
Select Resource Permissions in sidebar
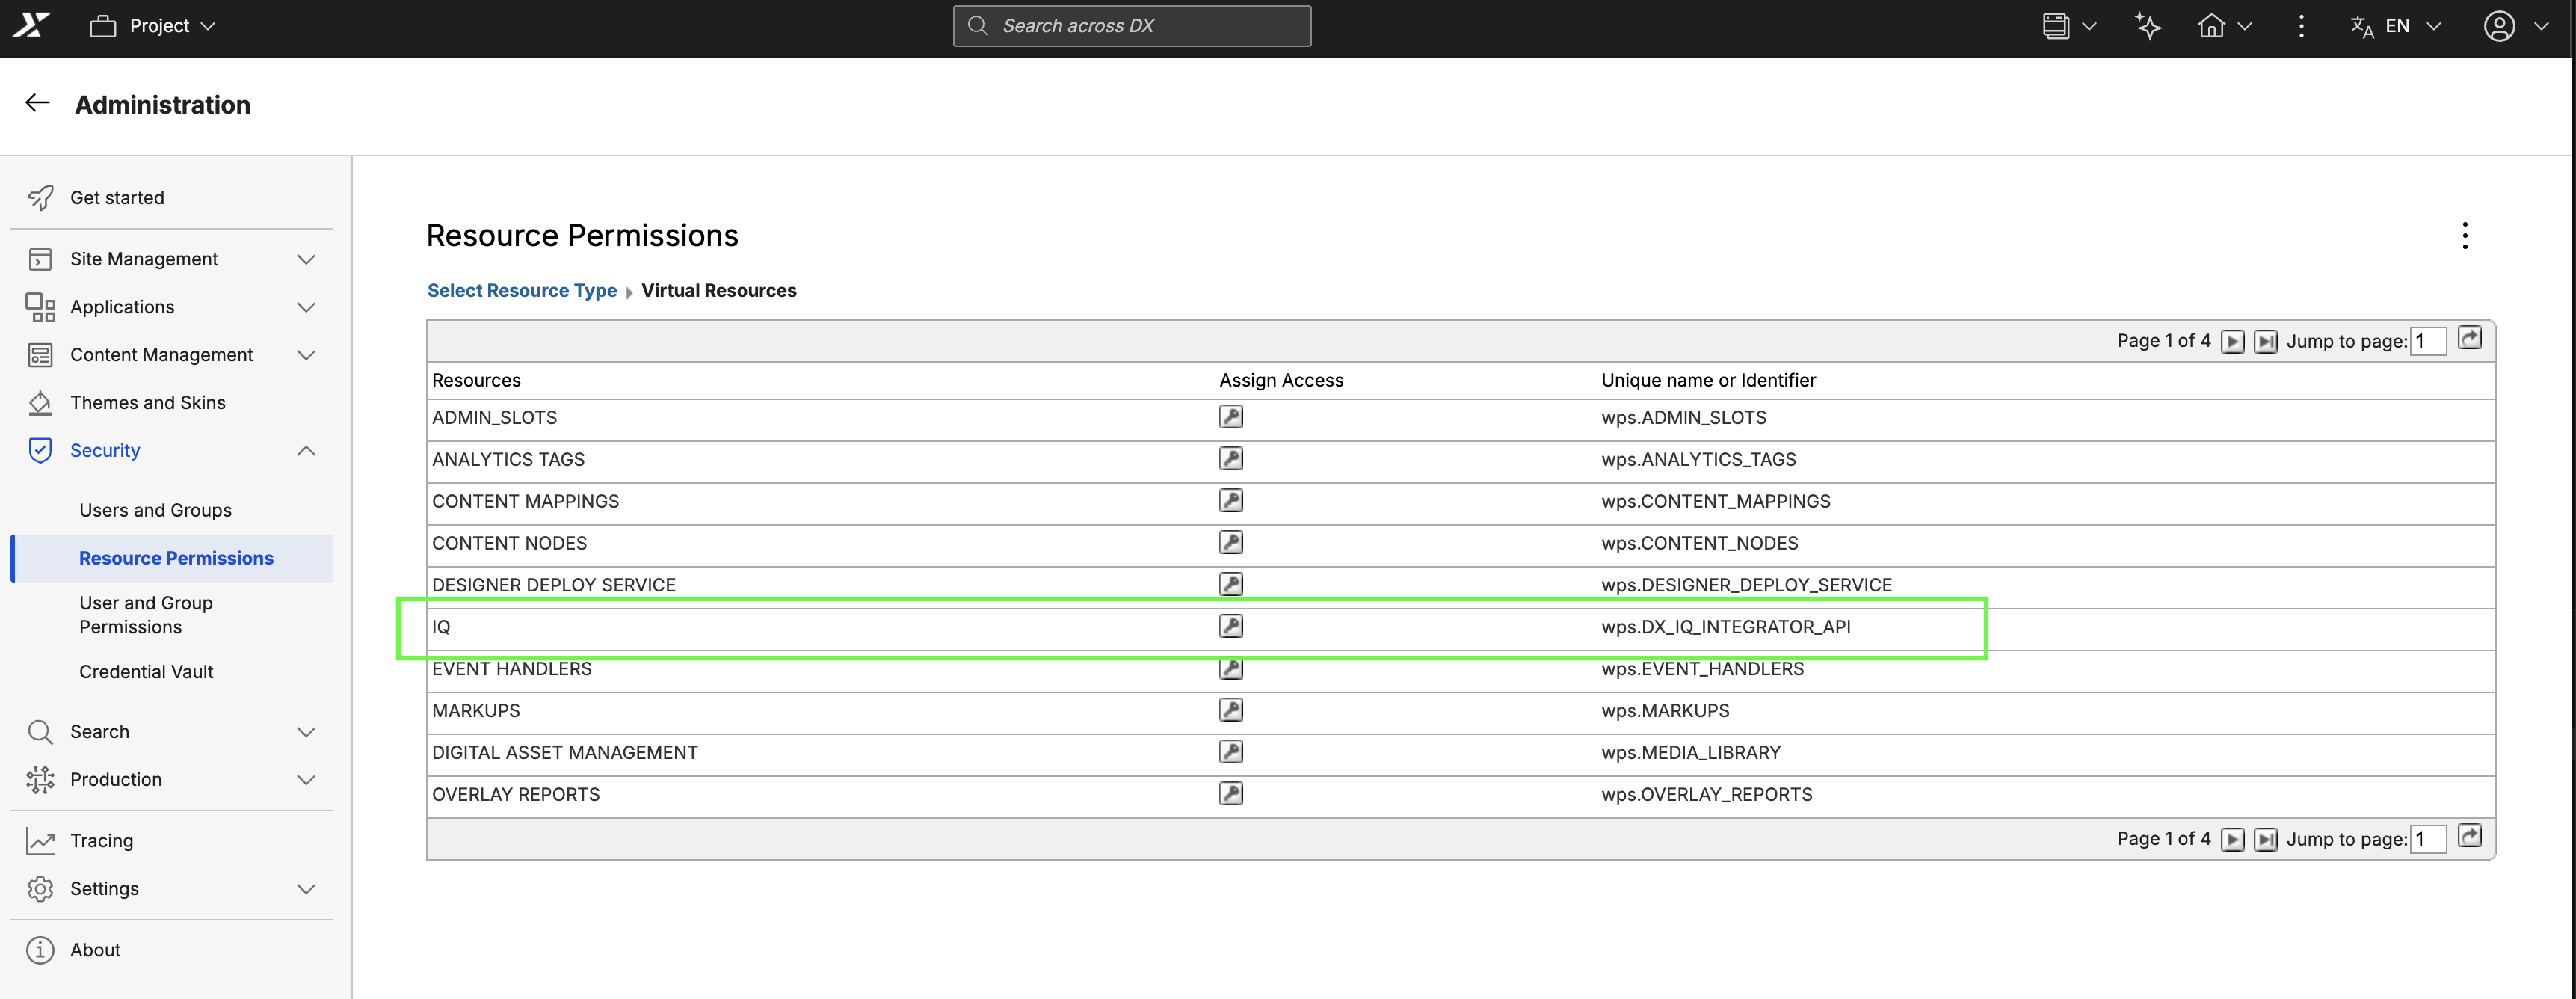171,558
